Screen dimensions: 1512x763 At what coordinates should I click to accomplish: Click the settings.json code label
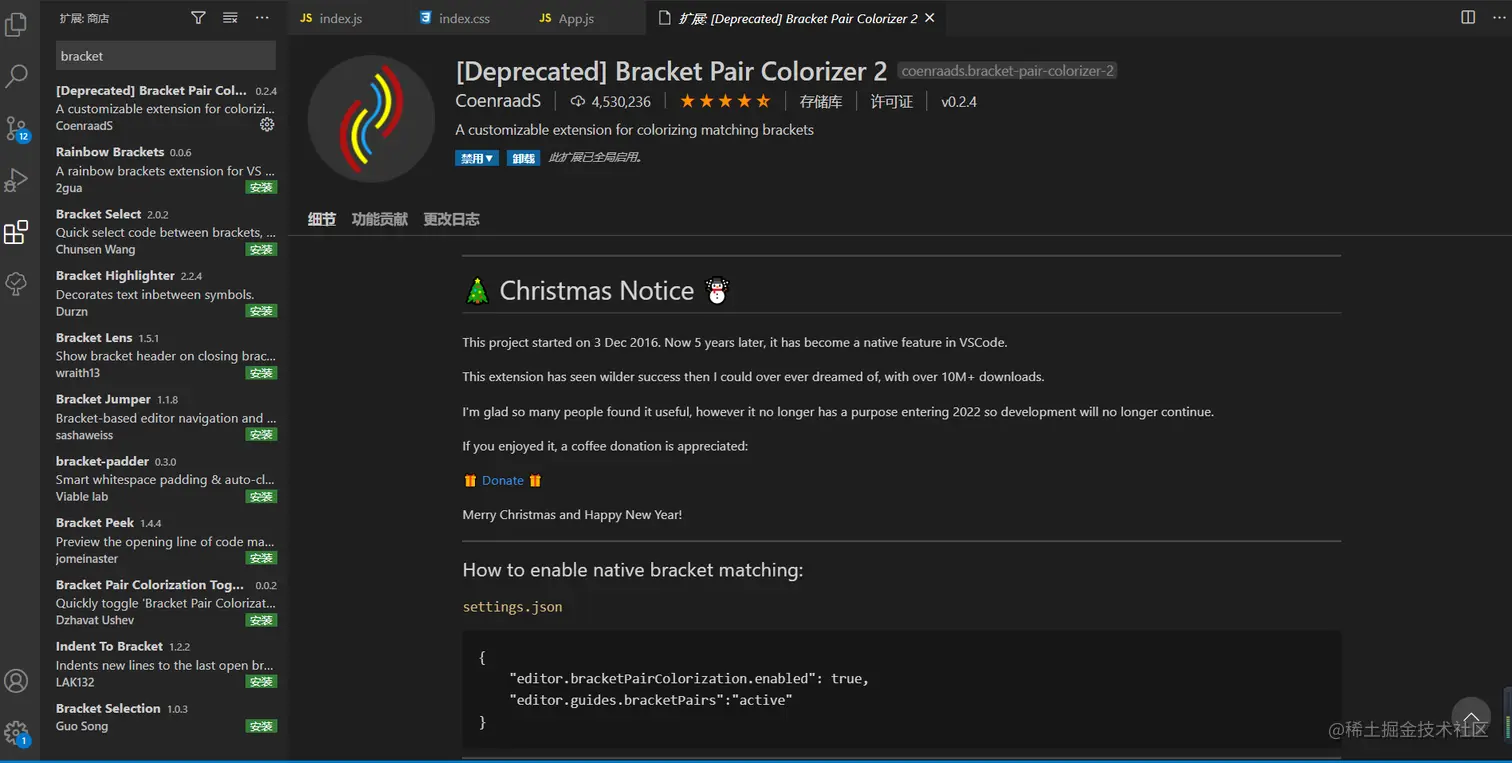pos(512,606)
